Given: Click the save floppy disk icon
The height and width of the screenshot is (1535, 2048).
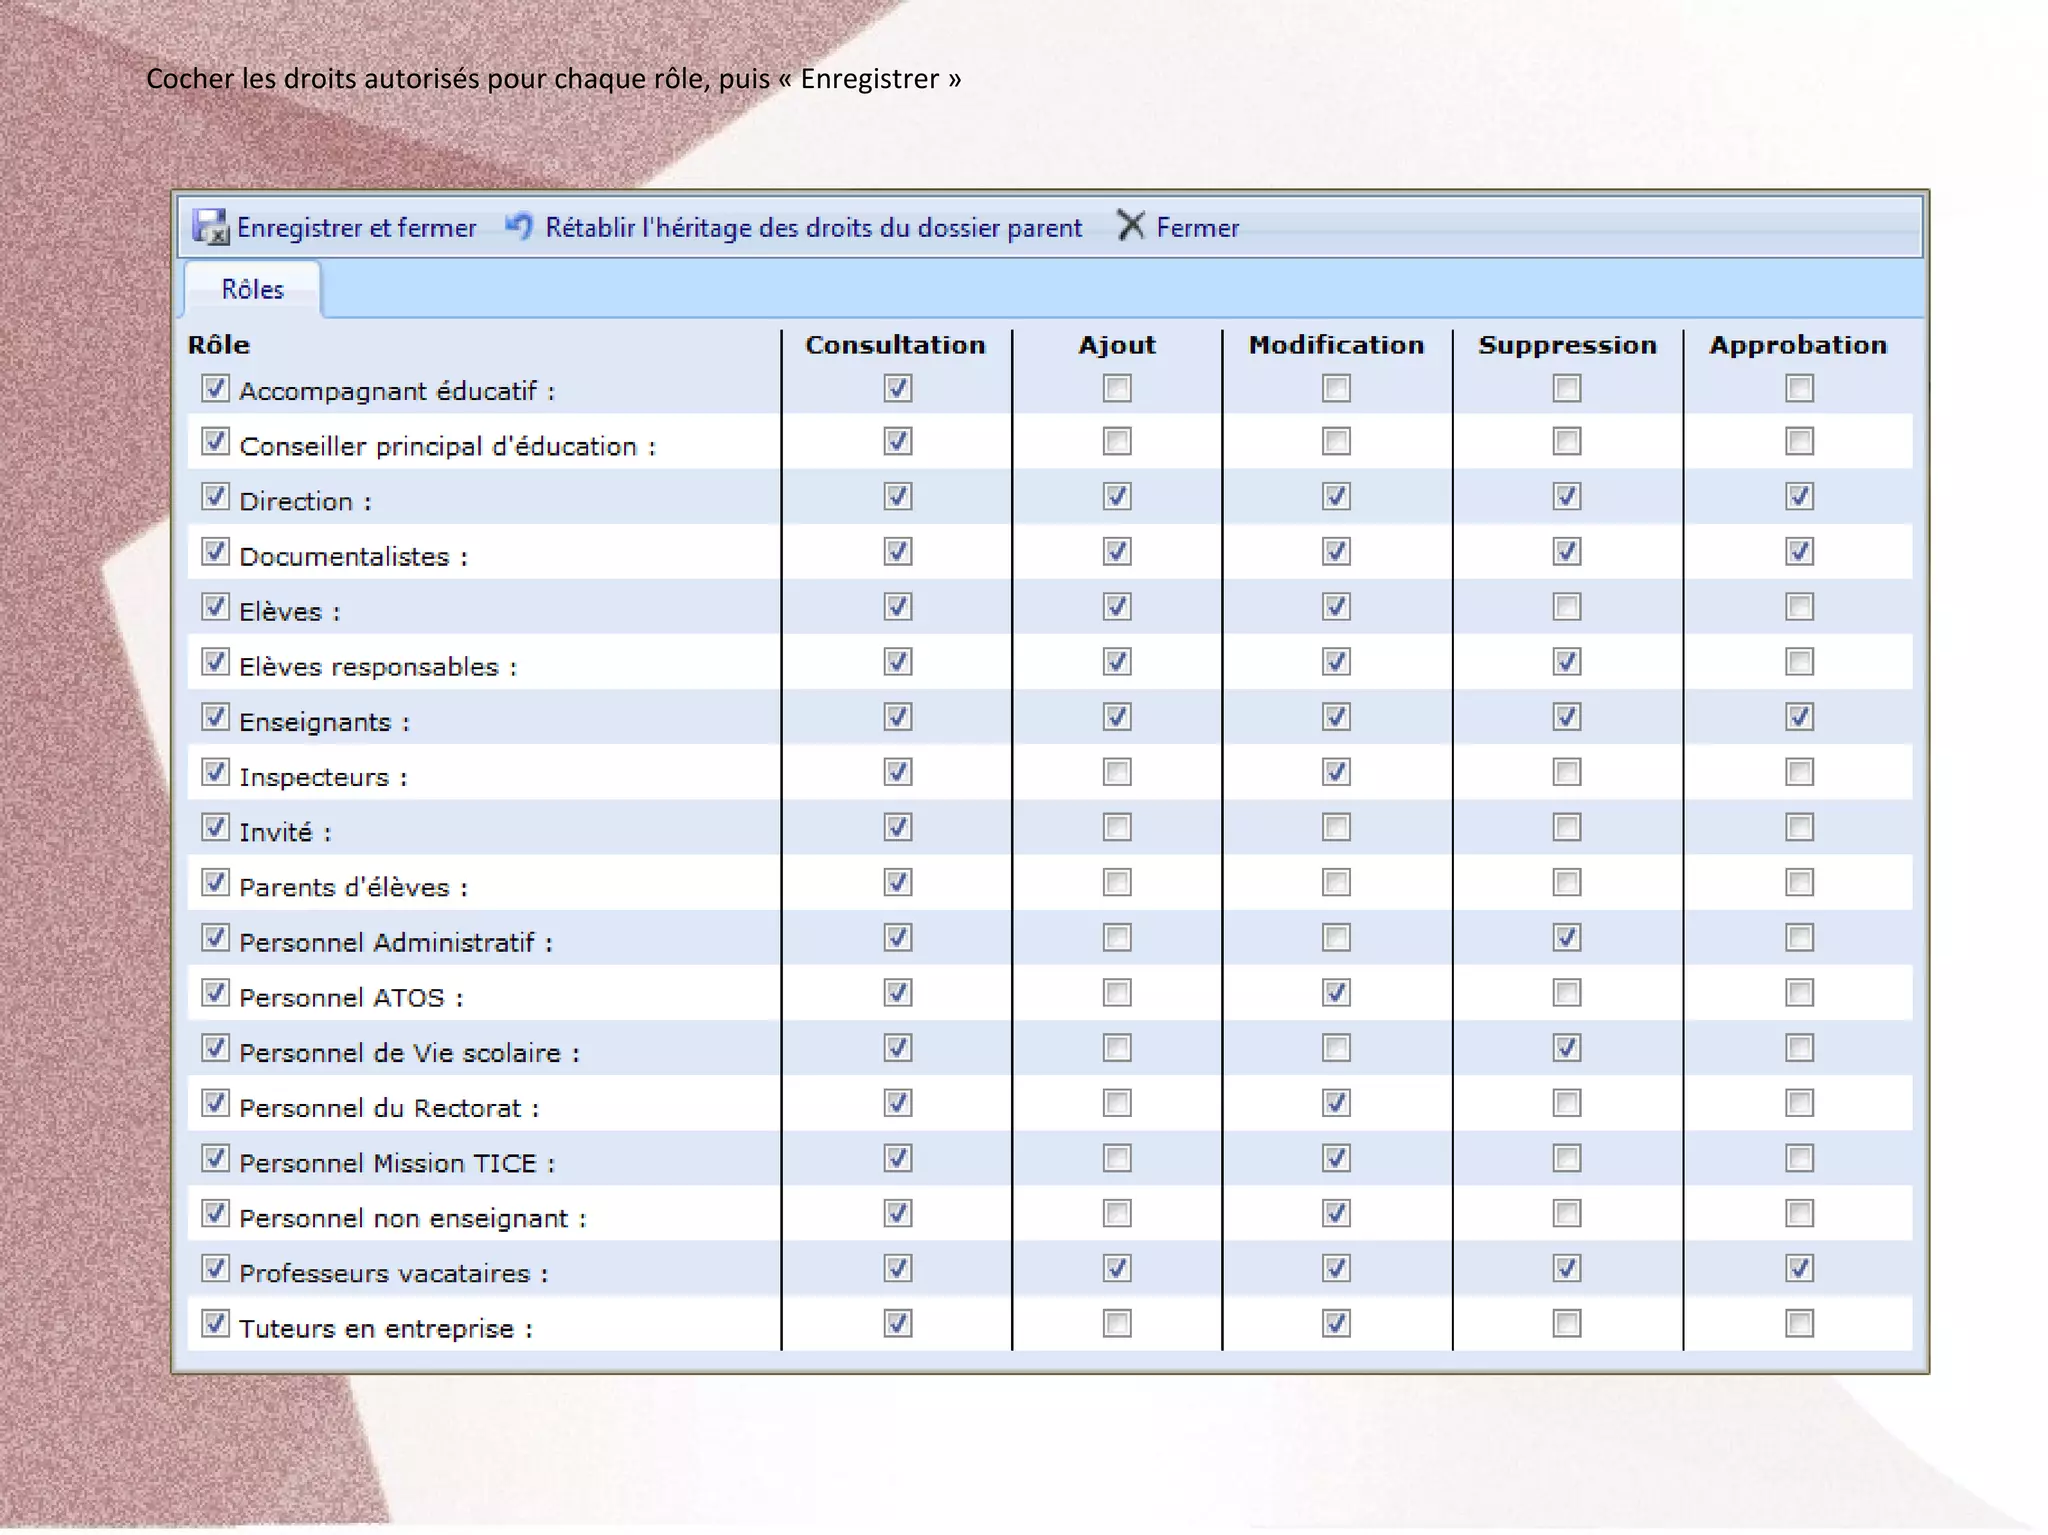Looking at the screenshot, I should pyautogui.click(x=210, y=227).
